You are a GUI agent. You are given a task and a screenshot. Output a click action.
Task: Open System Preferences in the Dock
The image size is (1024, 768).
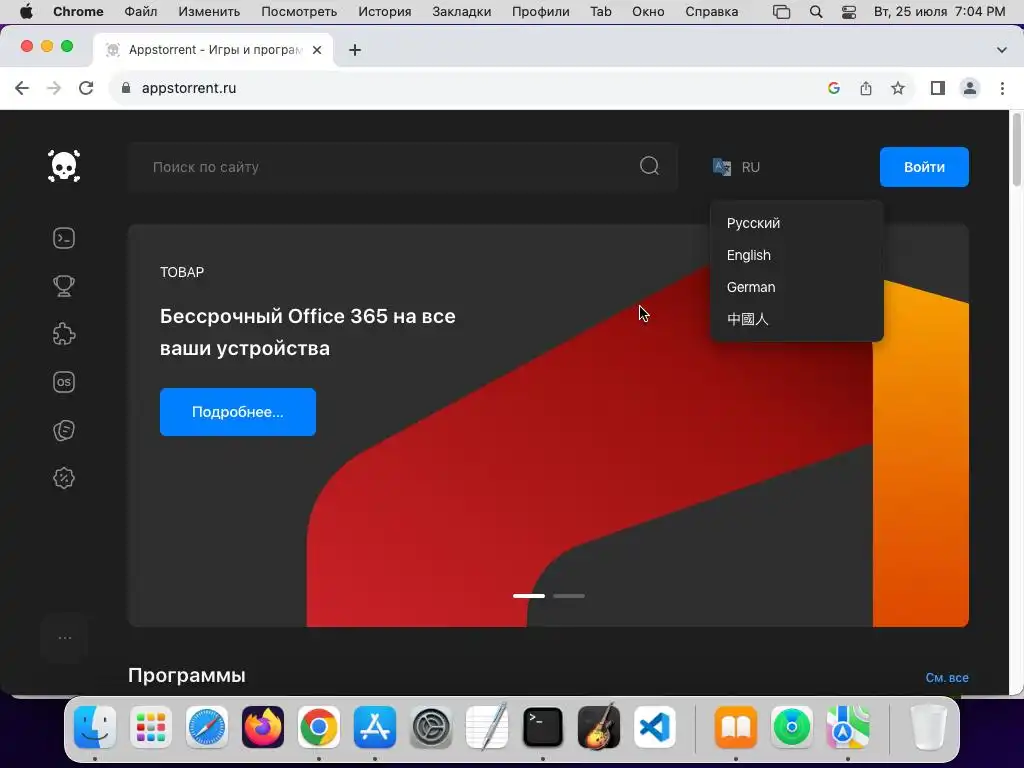[x=431, y=727]
